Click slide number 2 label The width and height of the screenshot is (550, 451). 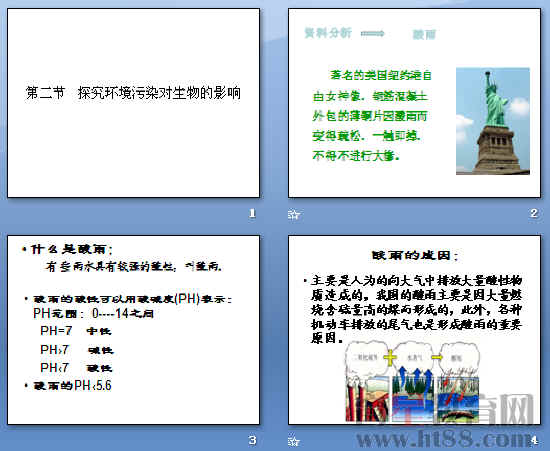pos(534,213)
